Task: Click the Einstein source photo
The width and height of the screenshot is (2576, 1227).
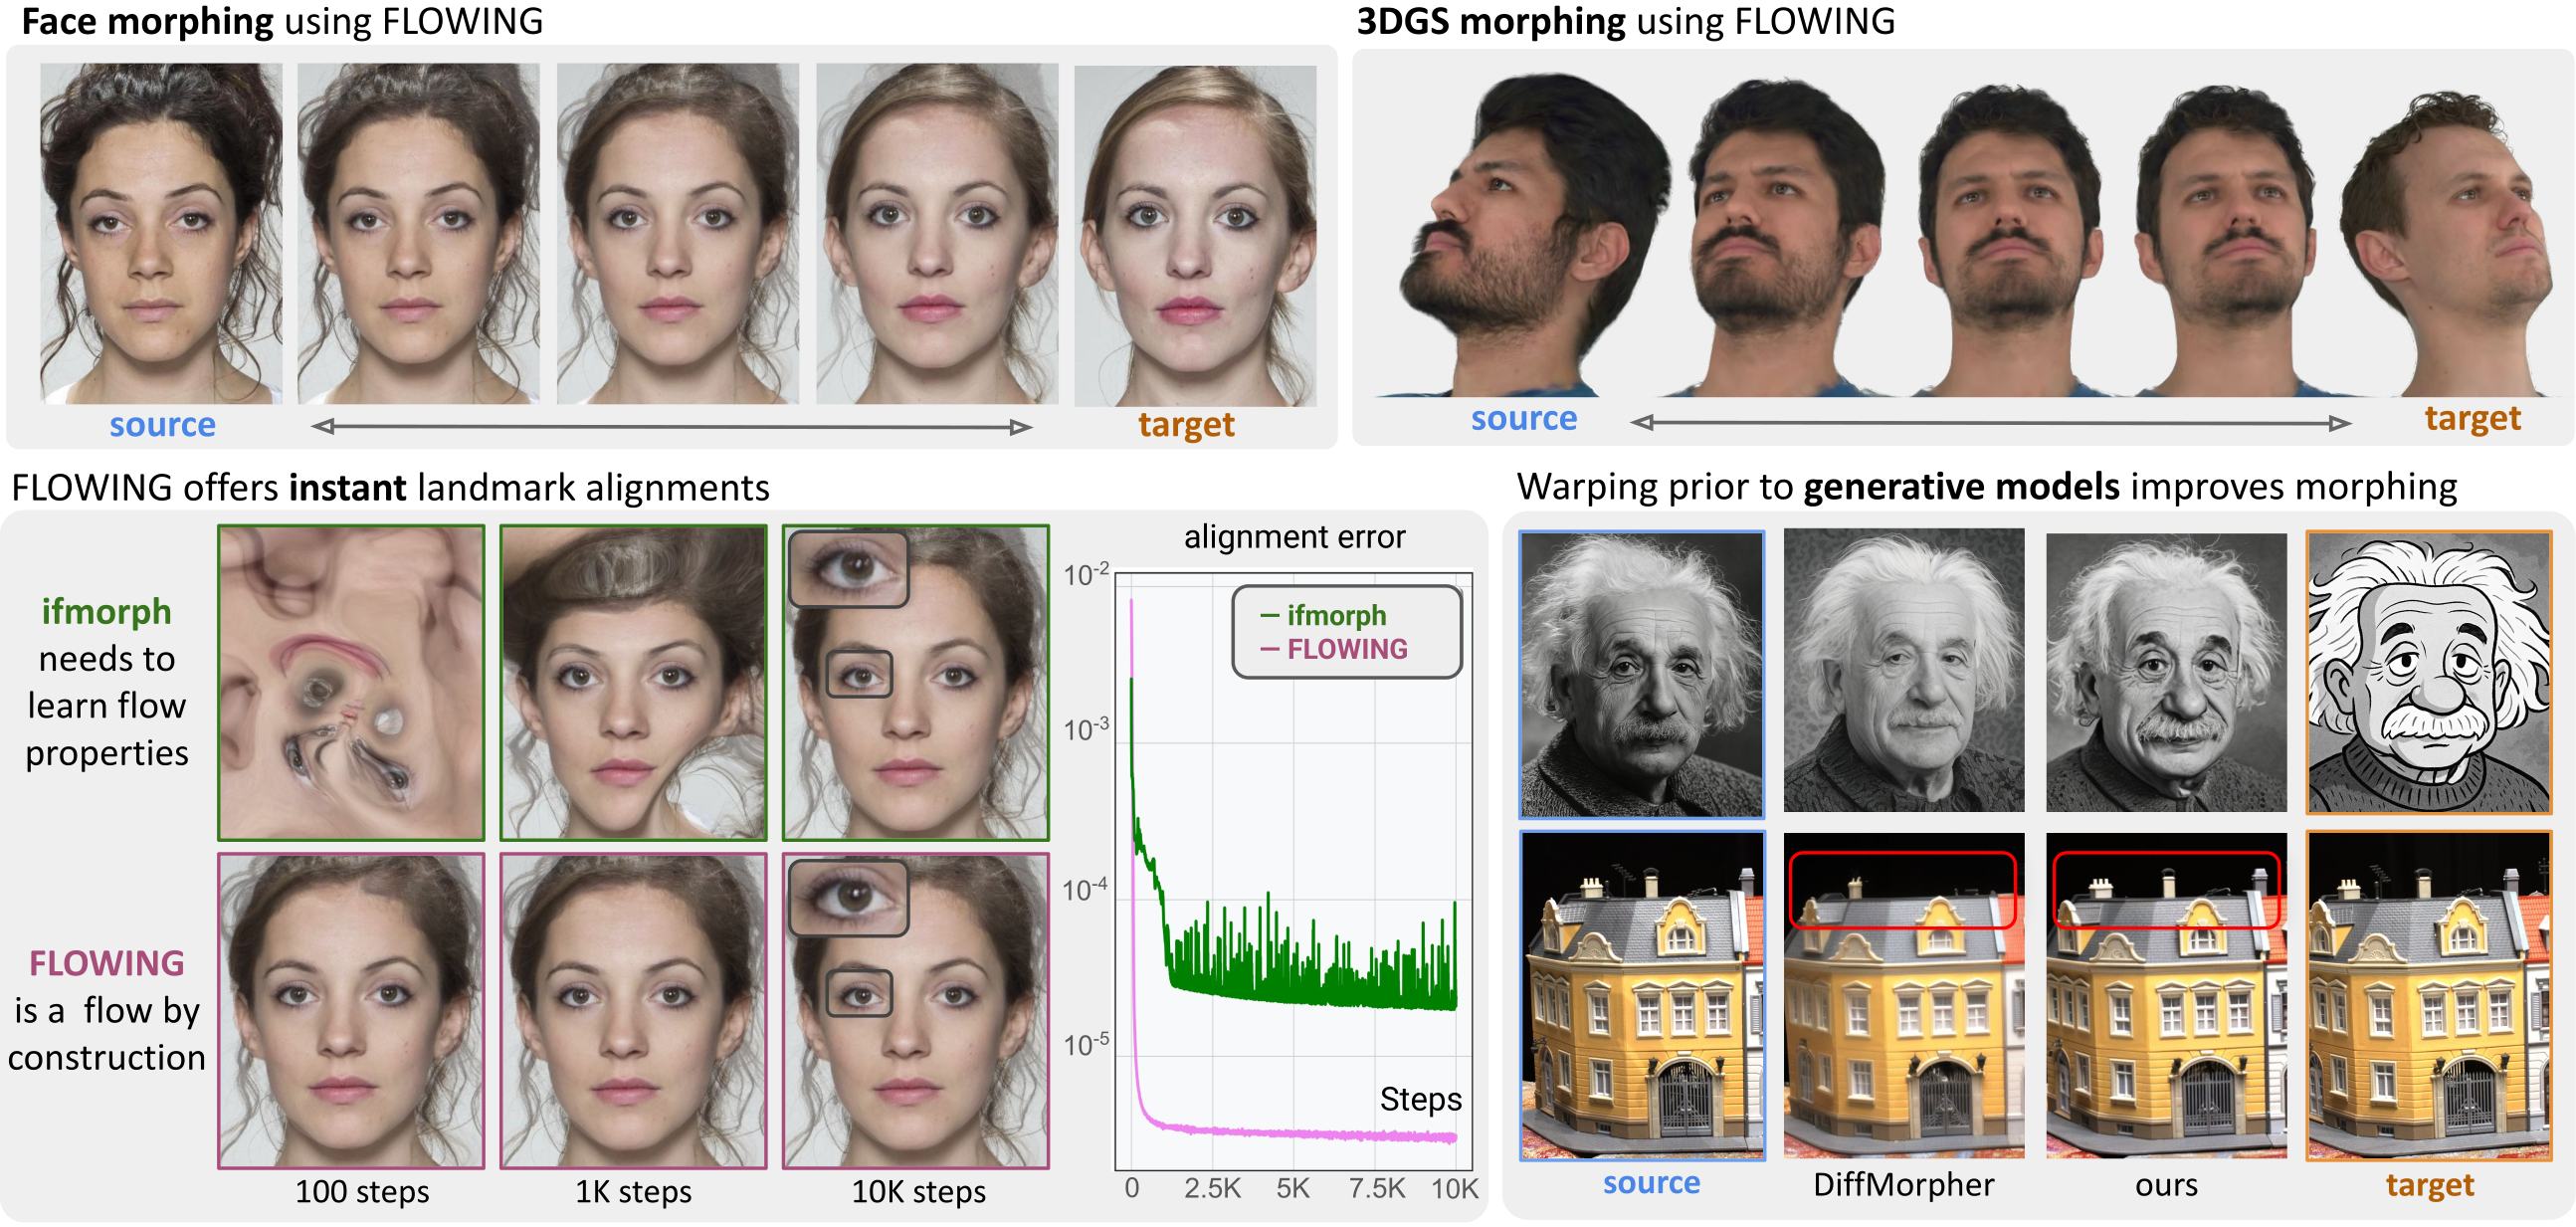Action: click(1641, 675)
